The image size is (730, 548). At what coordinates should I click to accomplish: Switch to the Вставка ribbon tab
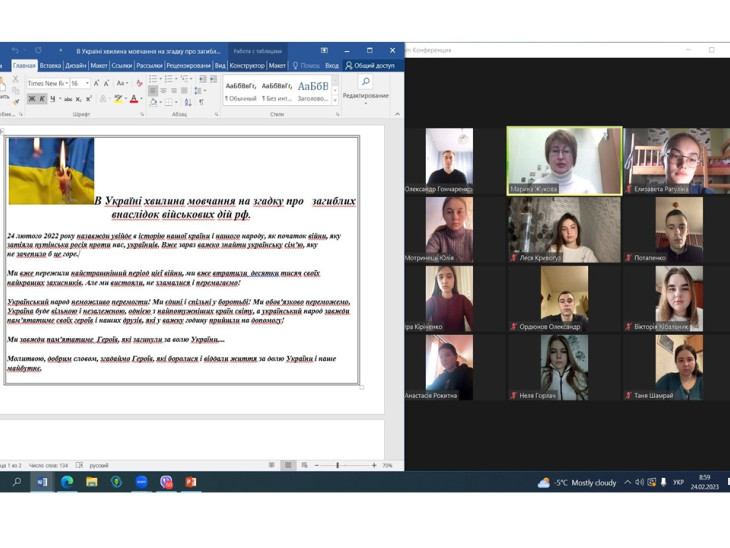coord(50,66)
